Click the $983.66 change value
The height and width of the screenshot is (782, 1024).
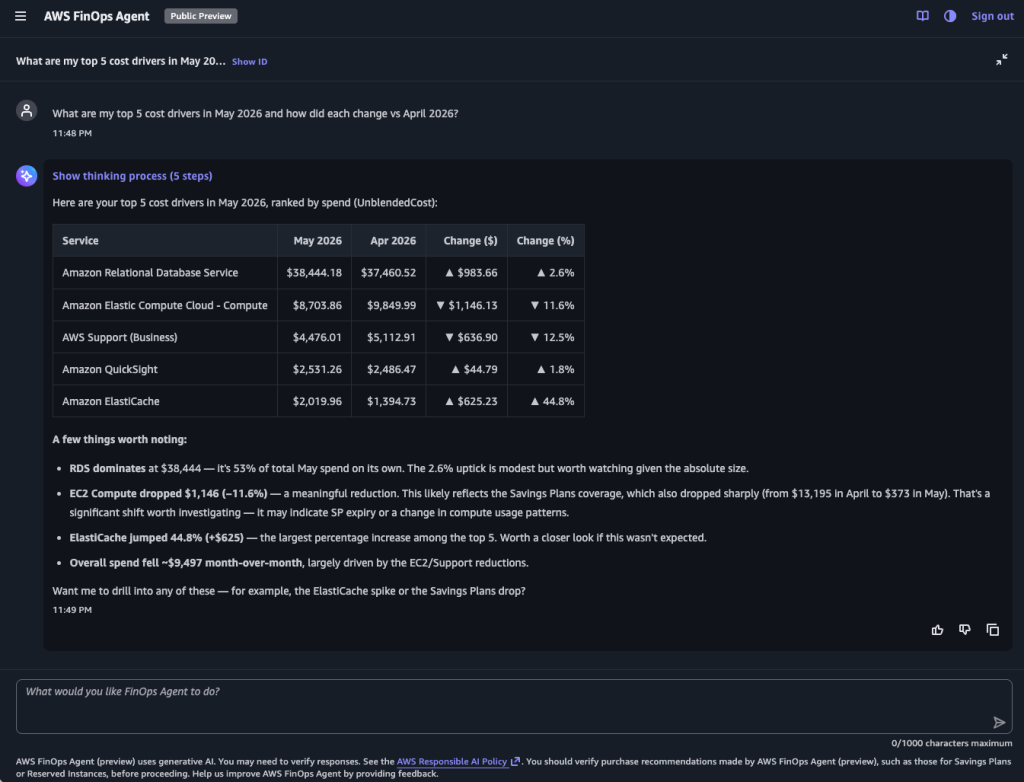click(471, 272)
